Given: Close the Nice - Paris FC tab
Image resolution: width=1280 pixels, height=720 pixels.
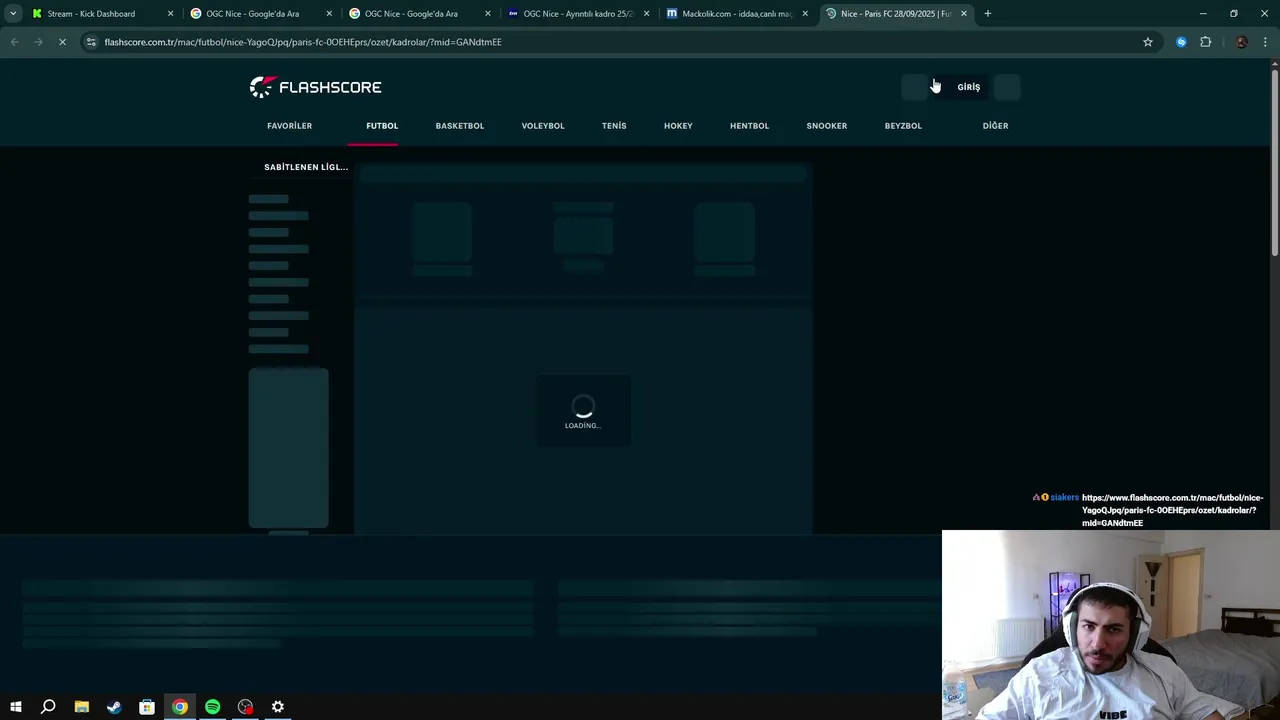Looking at the screenshot, I should pyautogui.click(x=964, y=14).
